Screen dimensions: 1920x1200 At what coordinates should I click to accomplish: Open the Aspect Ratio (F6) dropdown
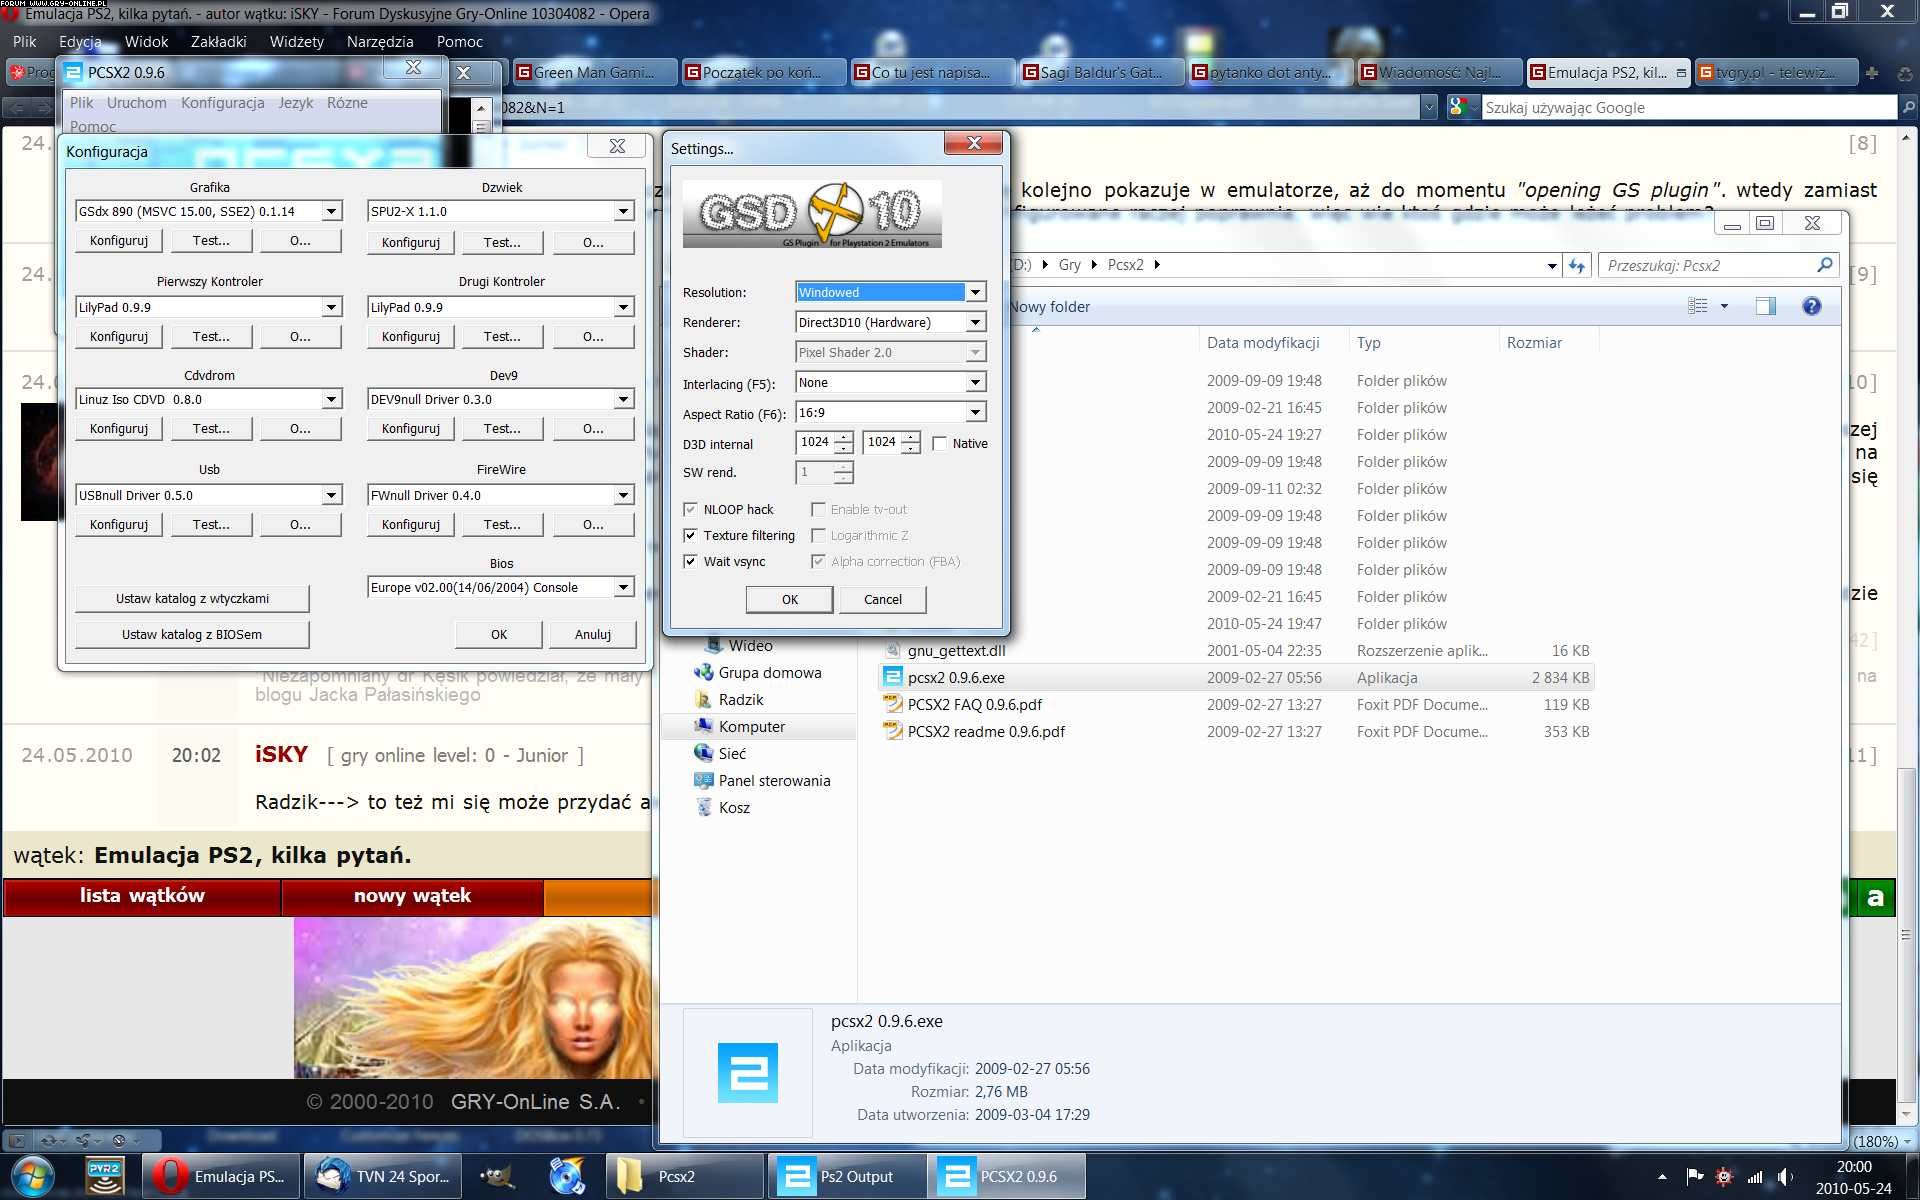(x=975, y=412)
